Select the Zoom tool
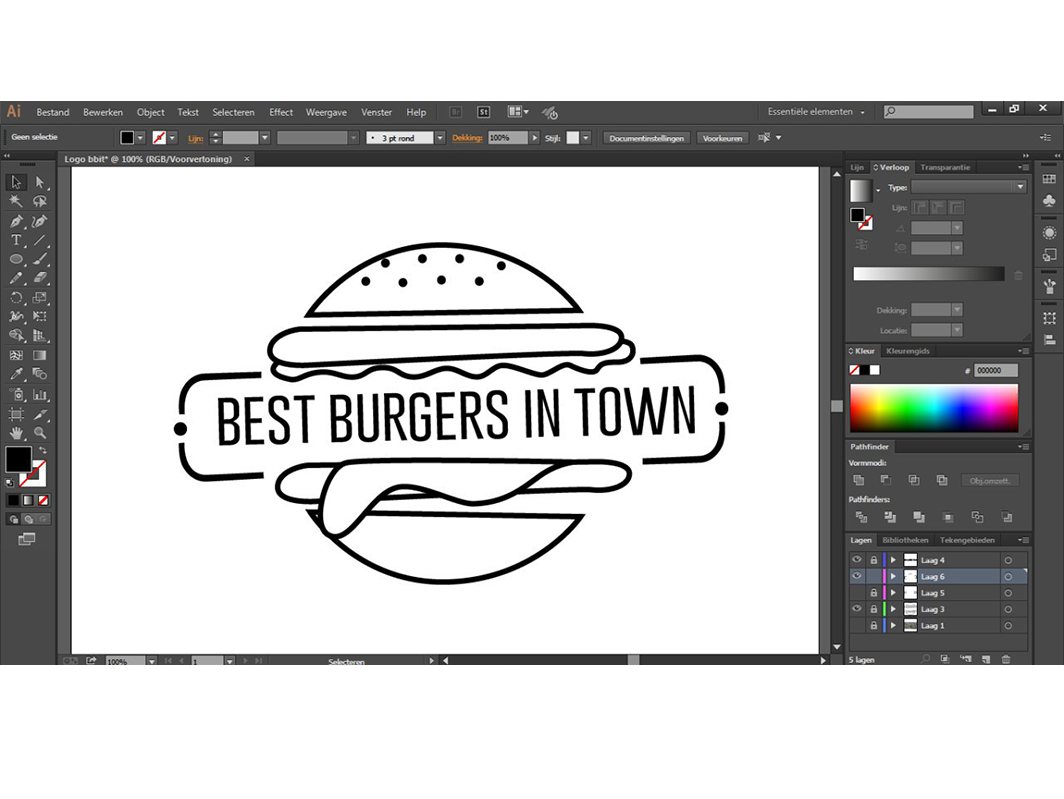 point(40,433)
